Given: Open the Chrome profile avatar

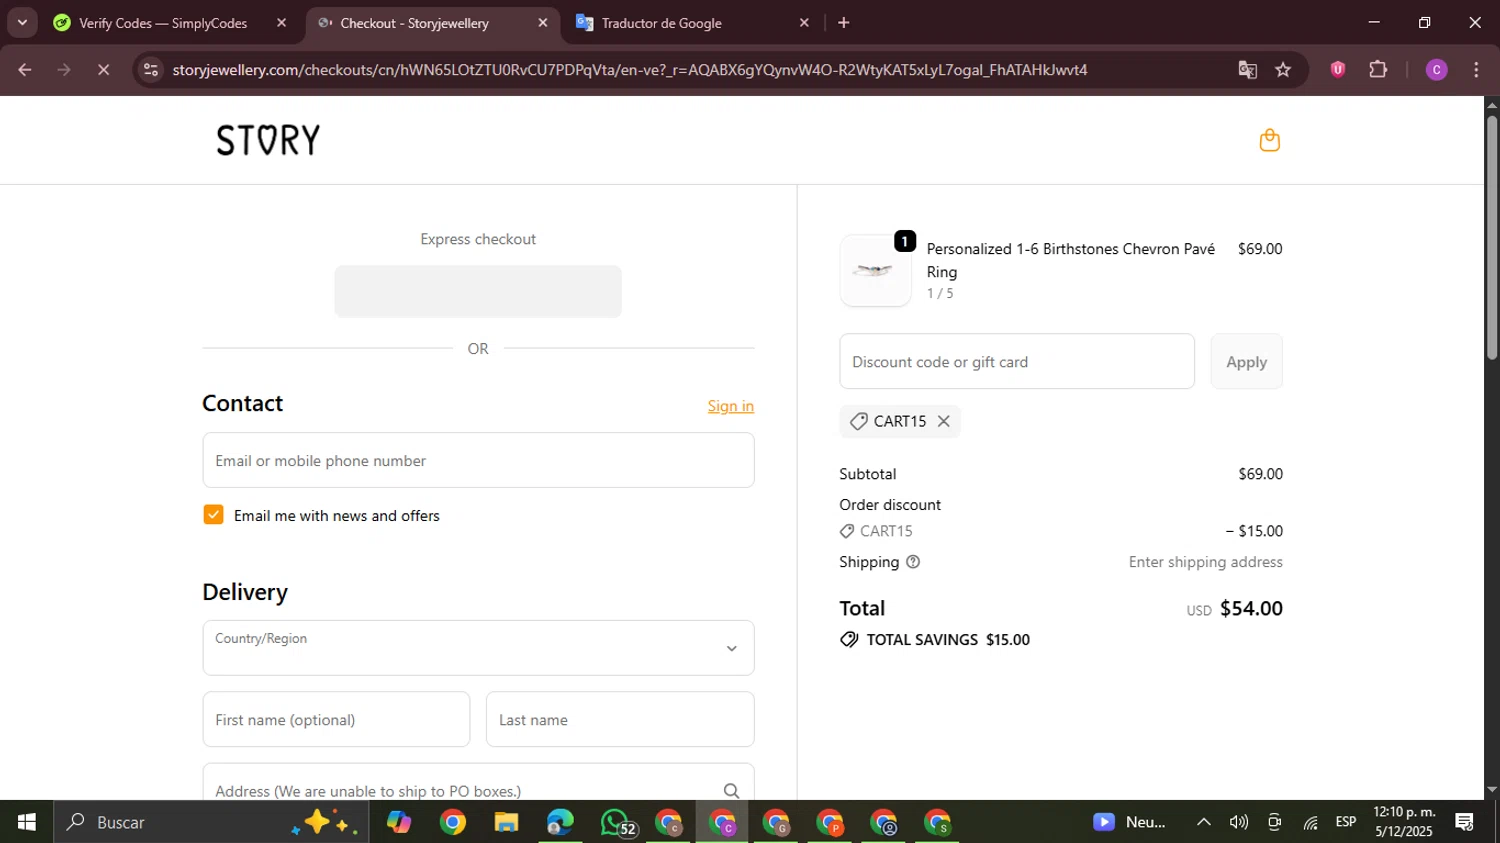Looking at the screenshot, I should tap(1436, 69).
